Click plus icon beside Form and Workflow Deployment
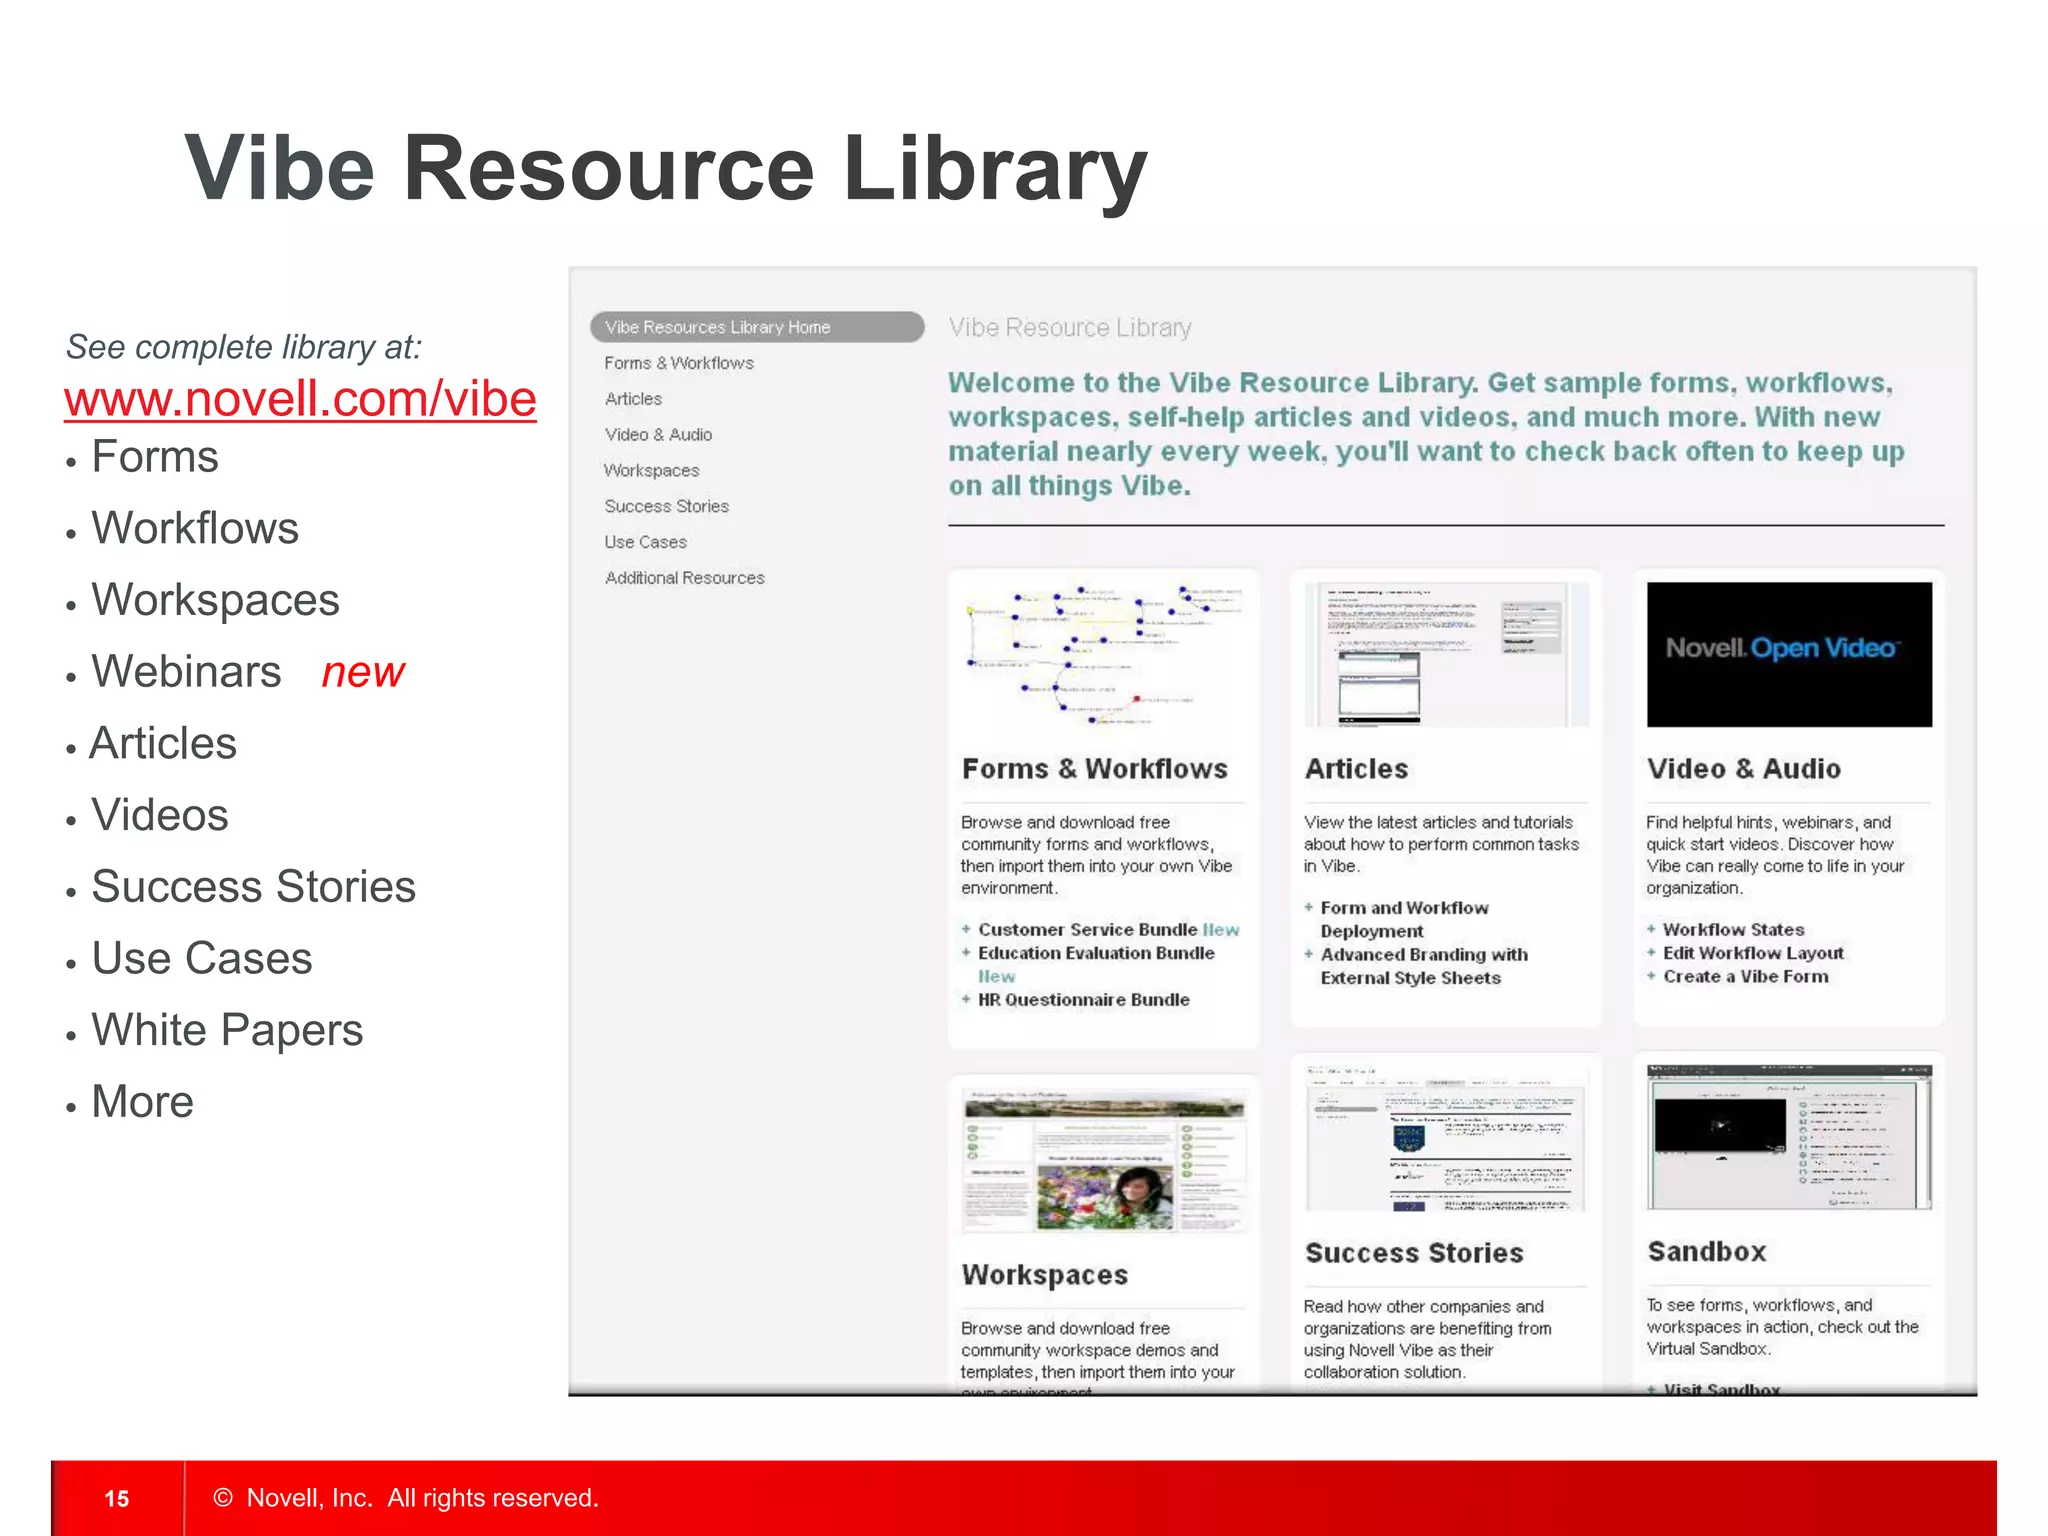 1308,907
